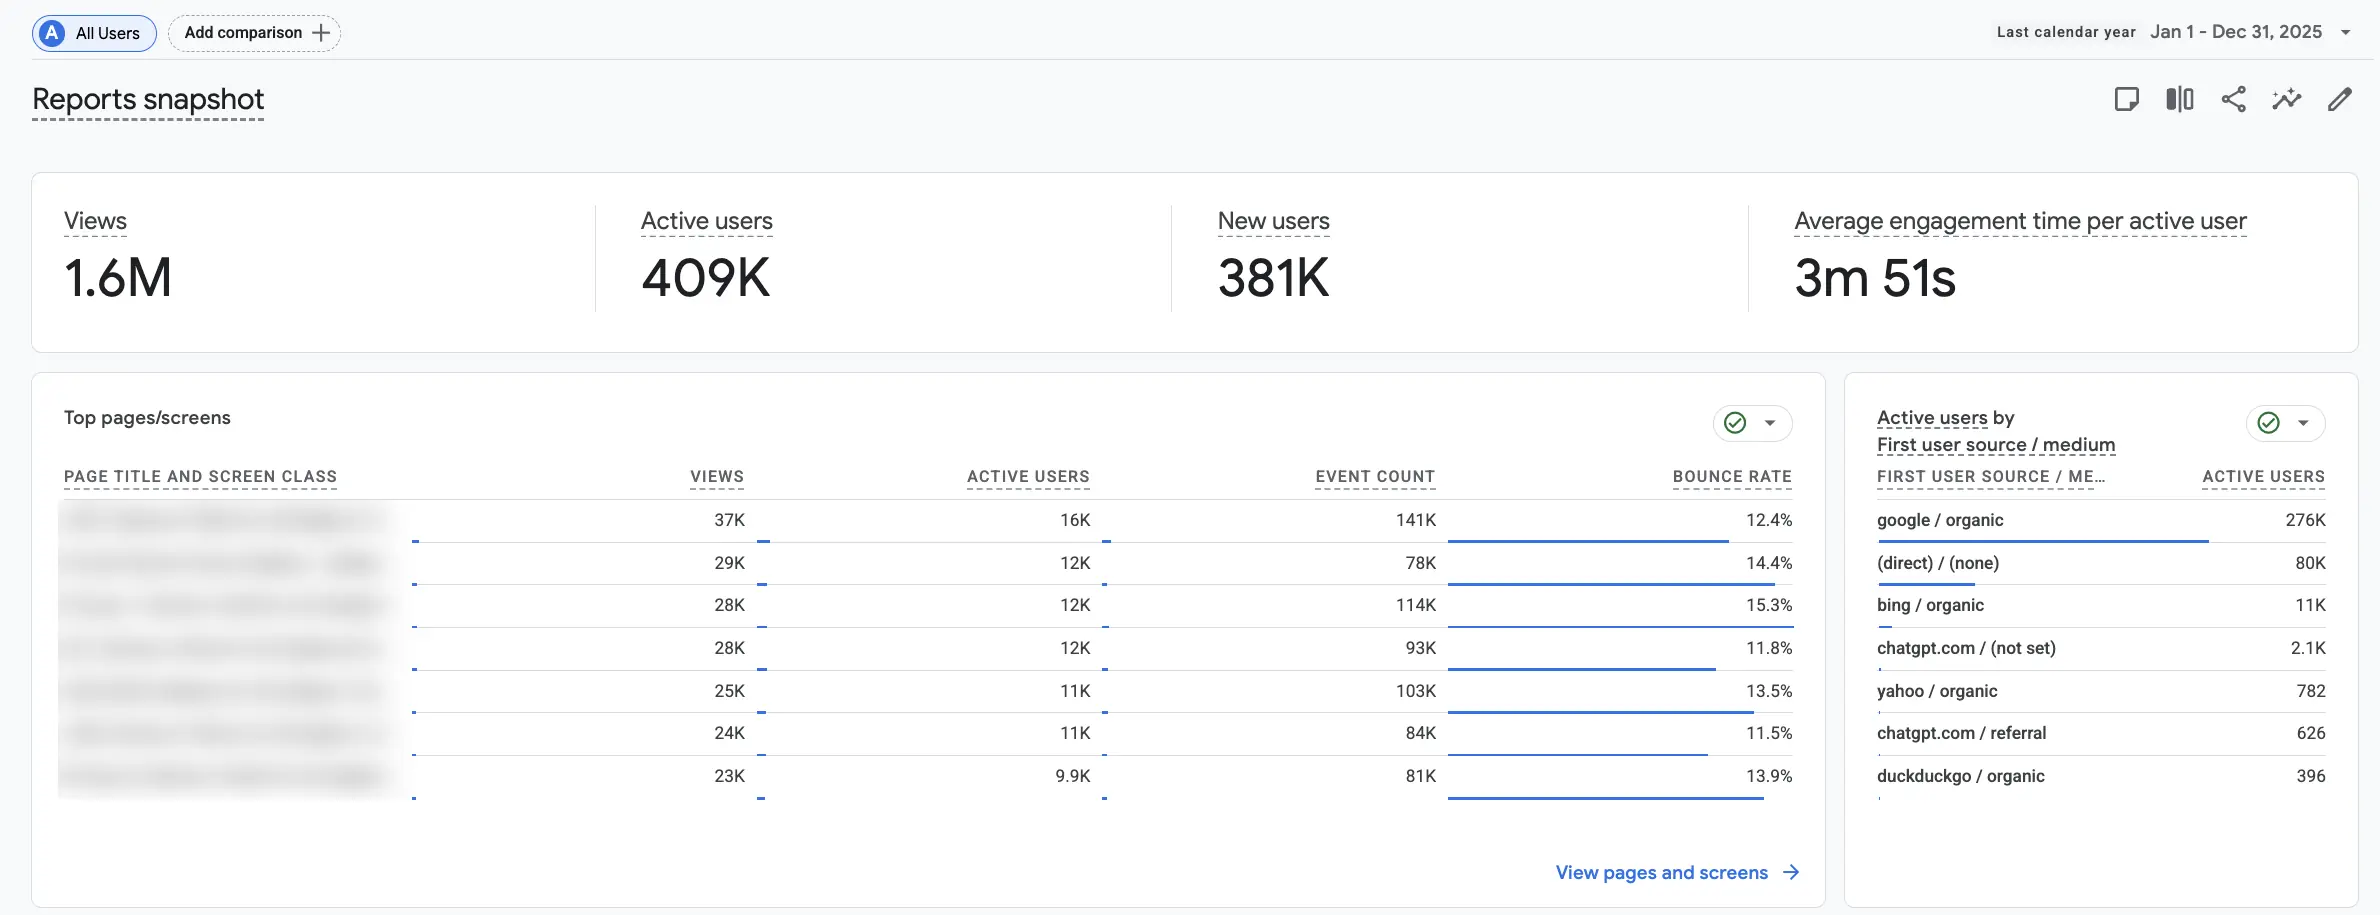Image resolution: width=2380 pixels, height=915 pixels.
Task: Click the green check icon in Active users card
Action: [2269, 423]
